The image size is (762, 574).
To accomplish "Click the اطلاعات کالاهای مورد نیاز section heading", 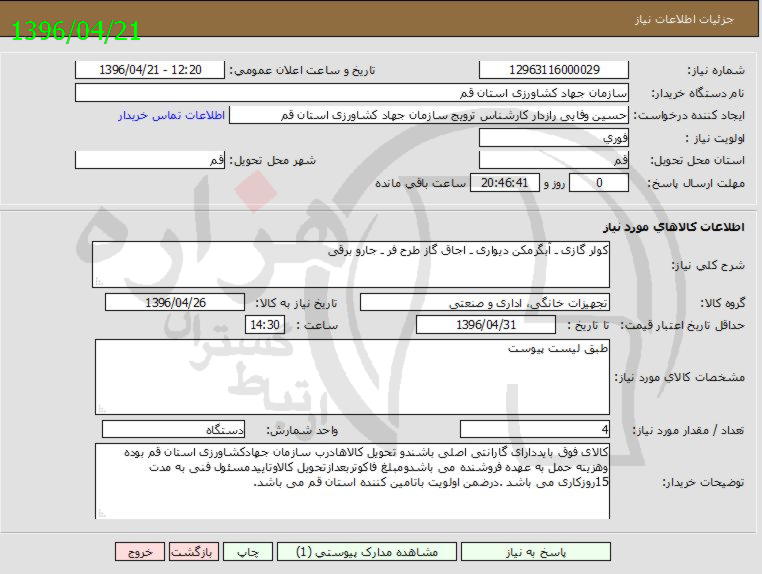I will click(x=674, y=227).
